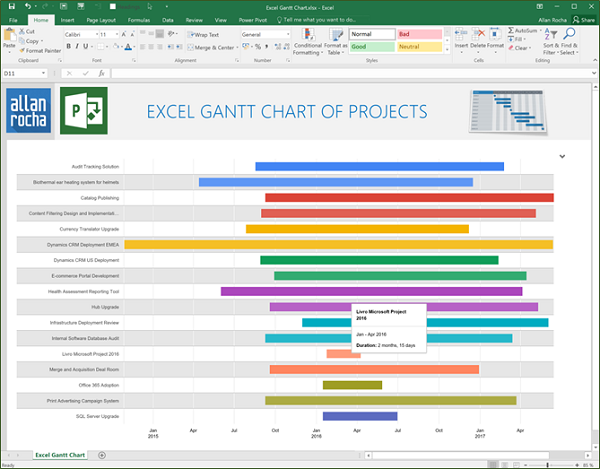Save the workbook using the quick access icon
Screen dimensions: 600x469
(x=11, y=6)
